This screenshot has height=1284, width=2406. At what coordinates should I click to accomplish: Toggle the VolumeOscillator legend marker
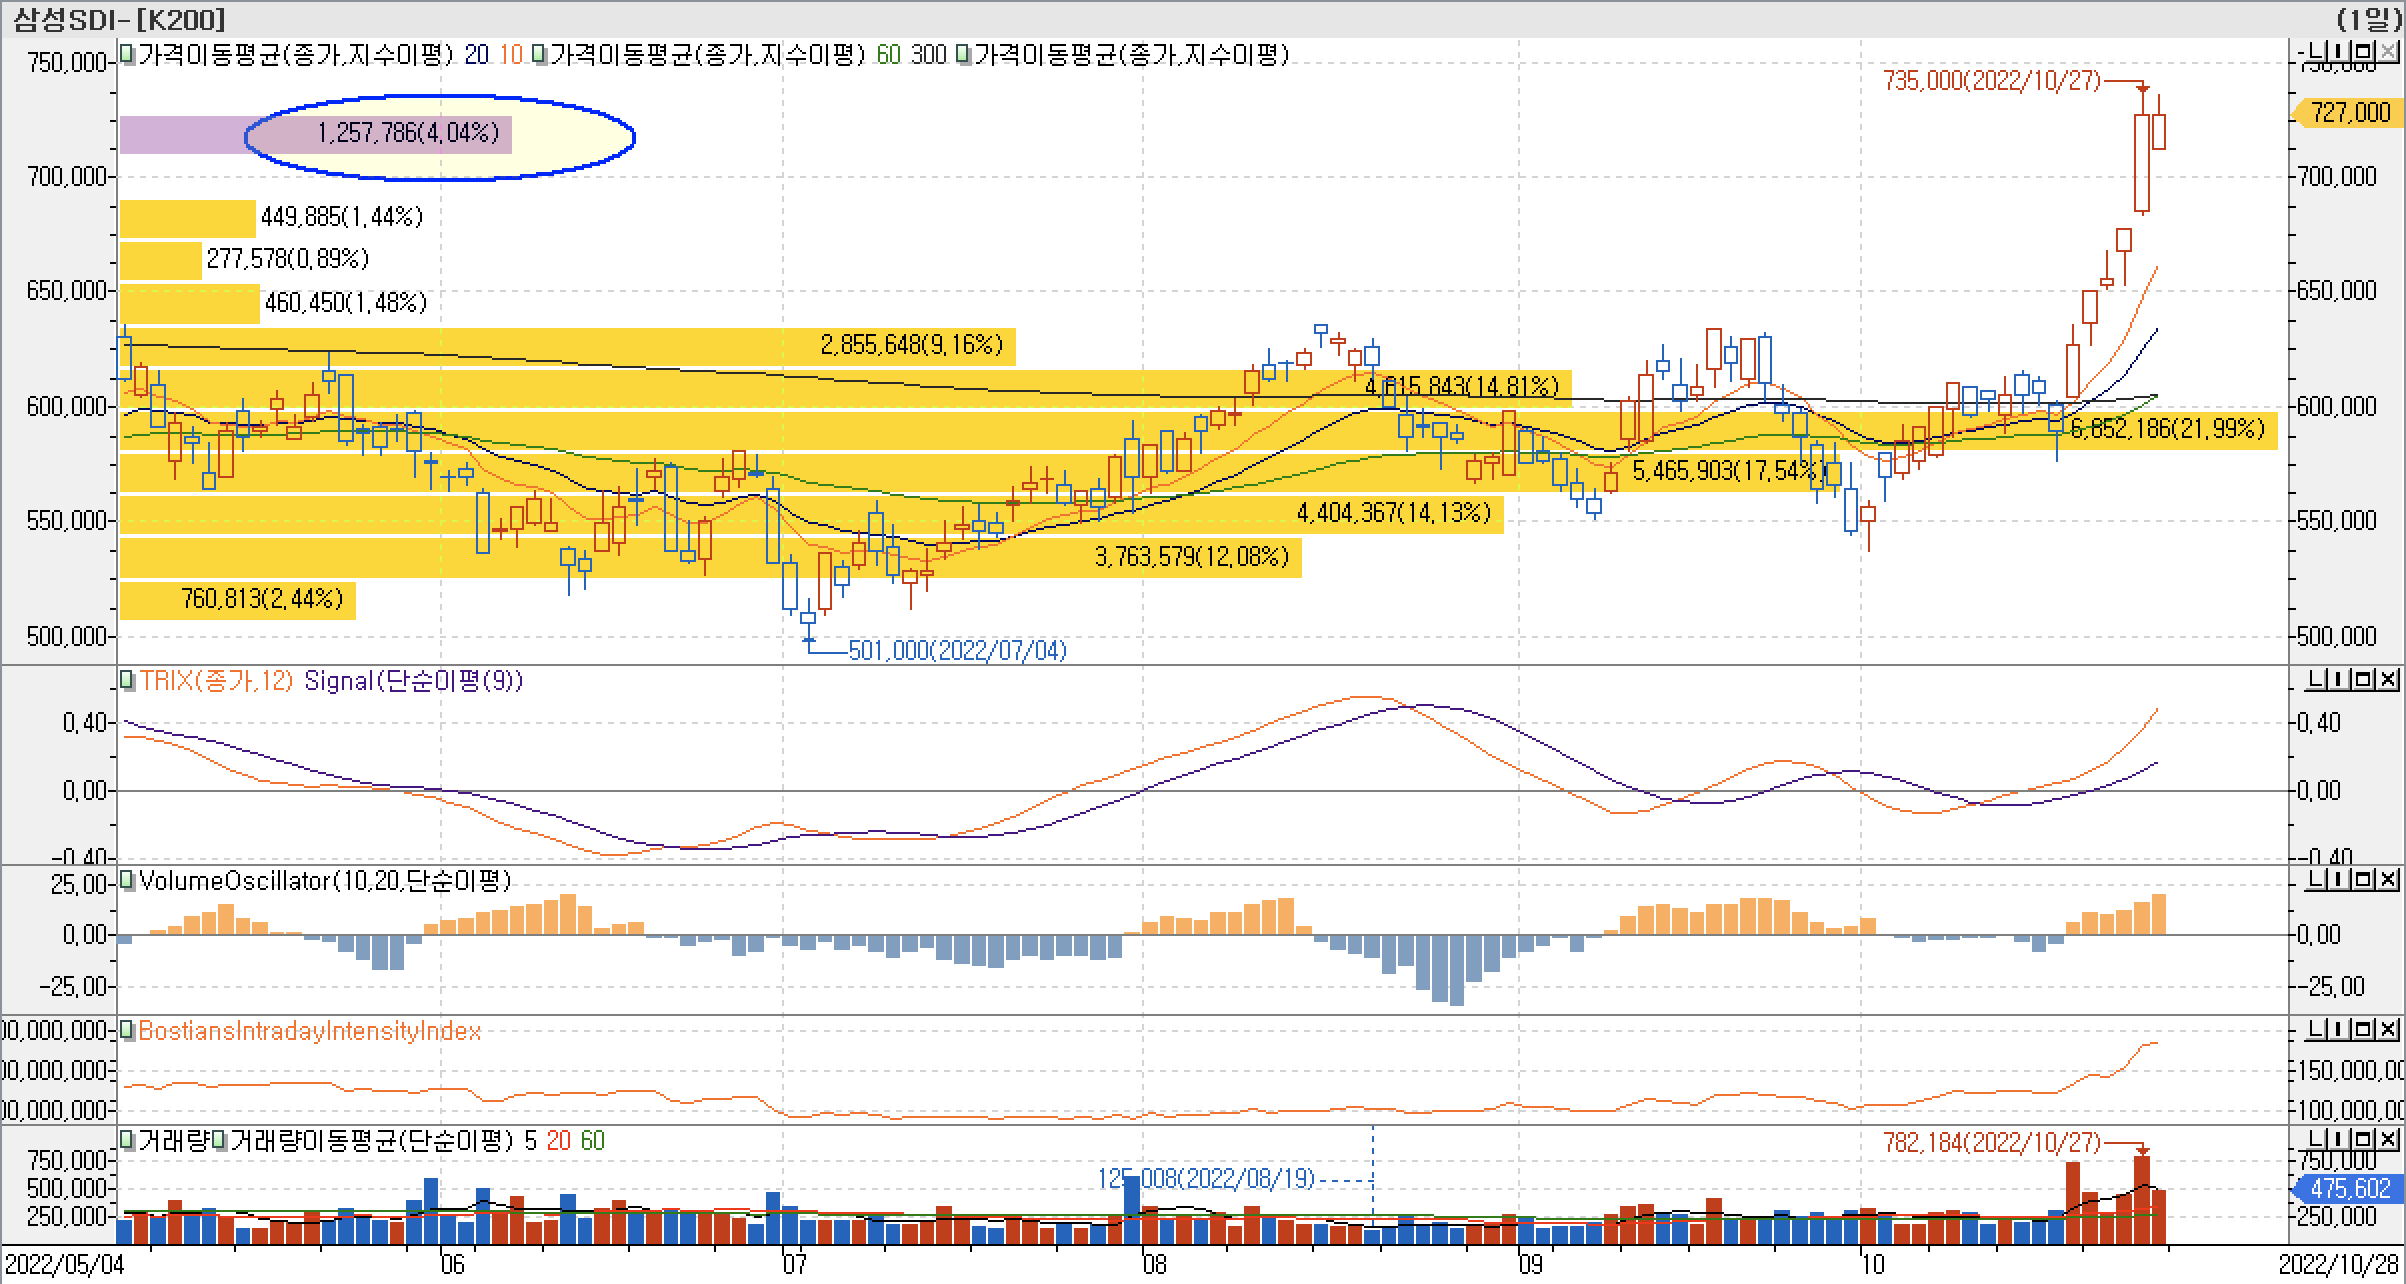[127, 881]
